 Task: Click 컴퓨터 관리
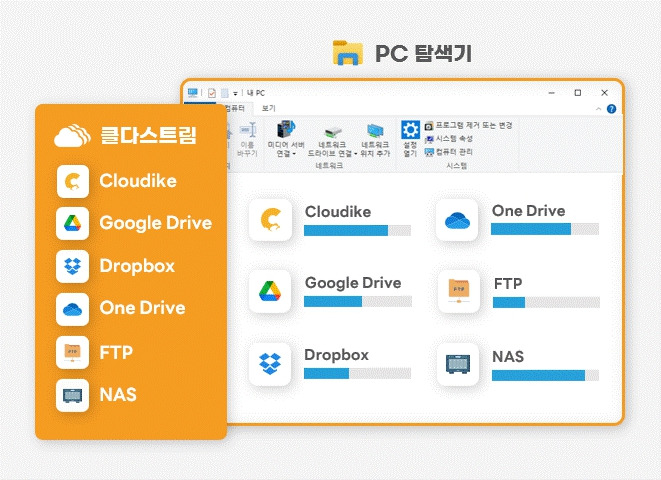449,152
